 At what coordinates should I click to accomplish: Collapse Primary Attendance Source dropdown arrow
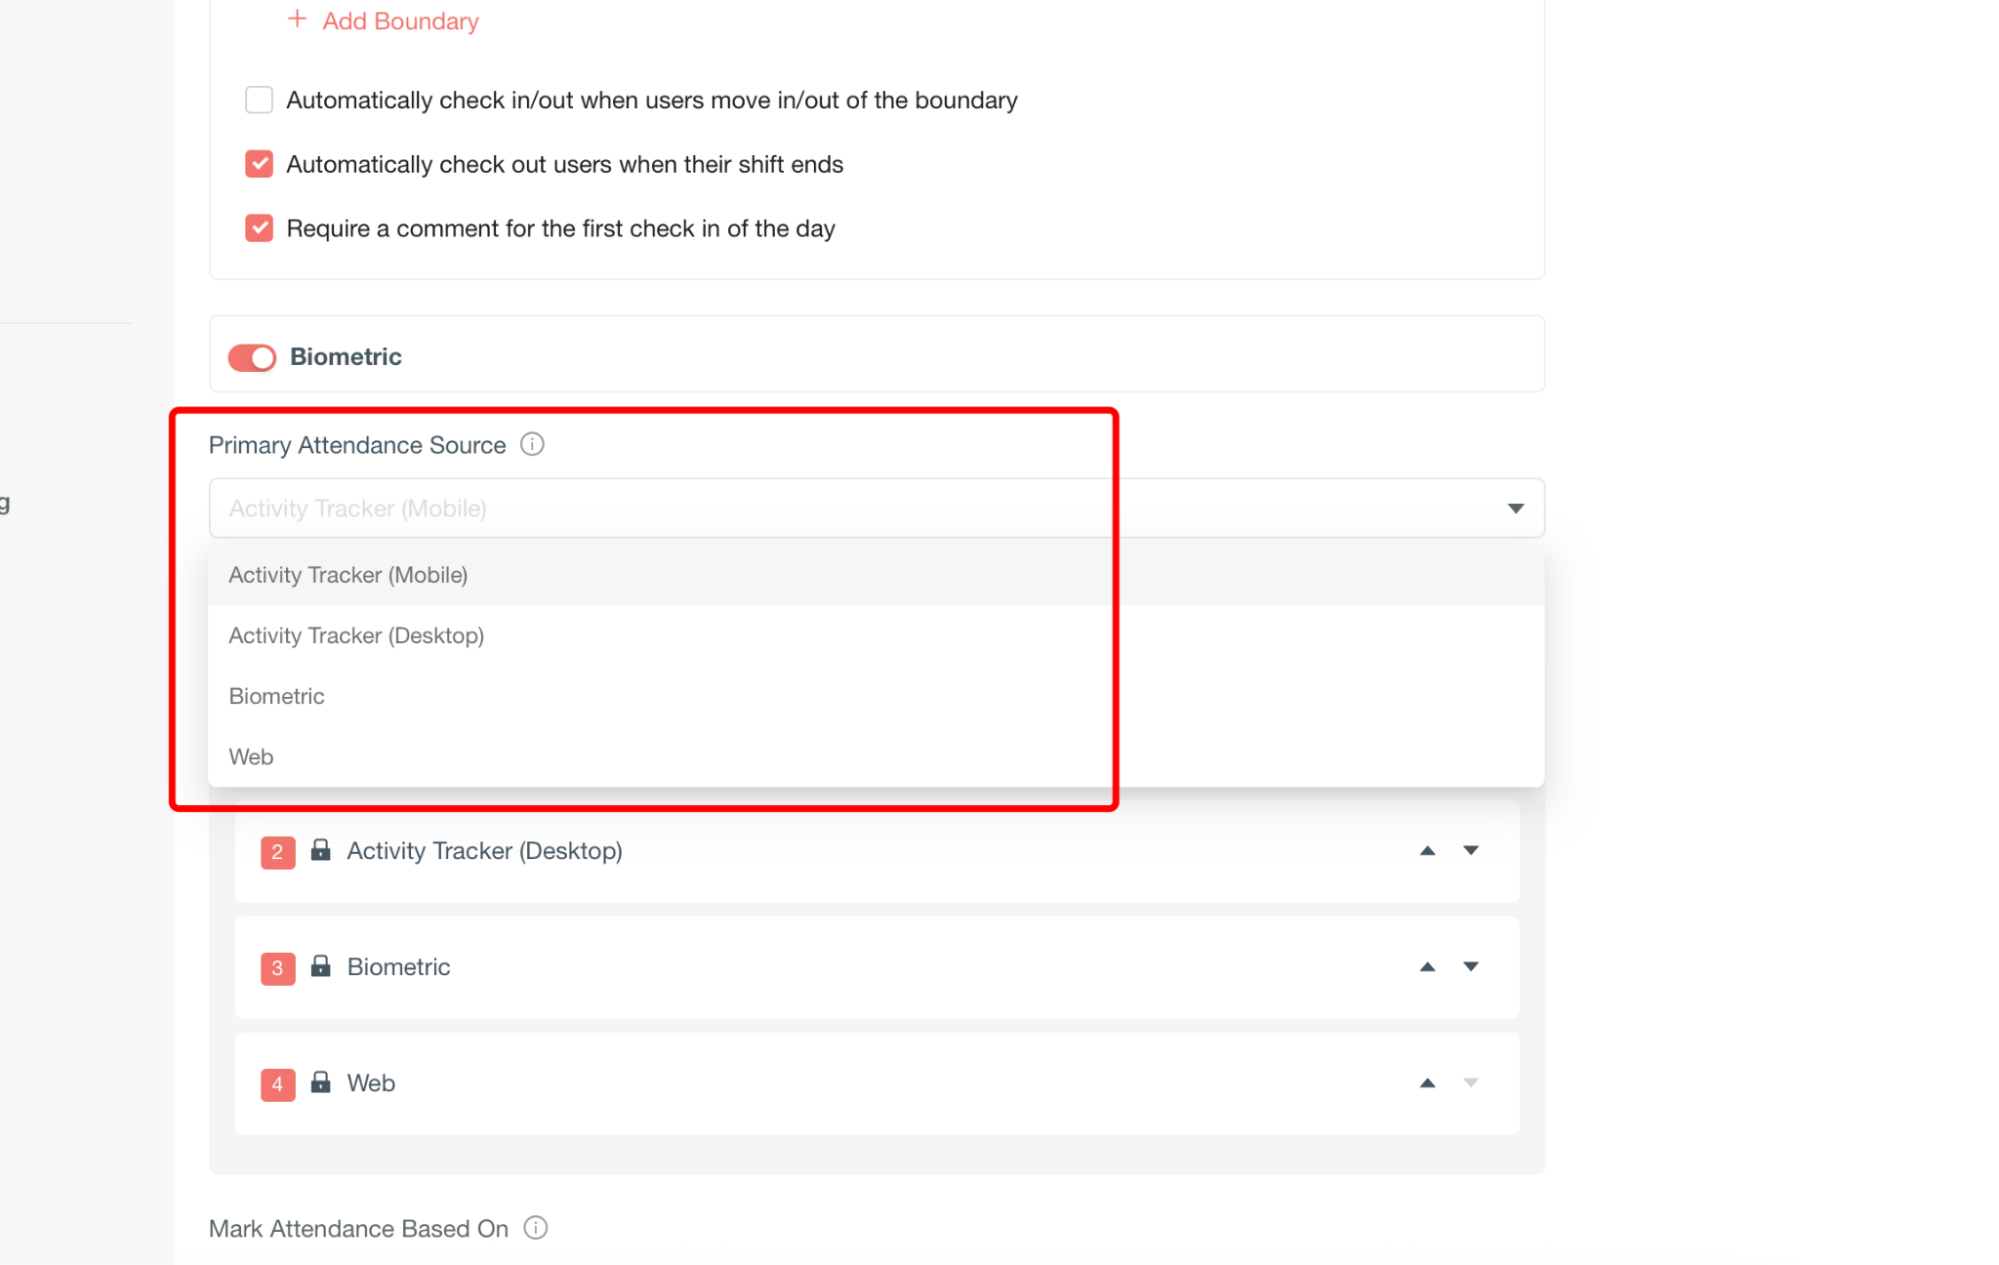1515,508
